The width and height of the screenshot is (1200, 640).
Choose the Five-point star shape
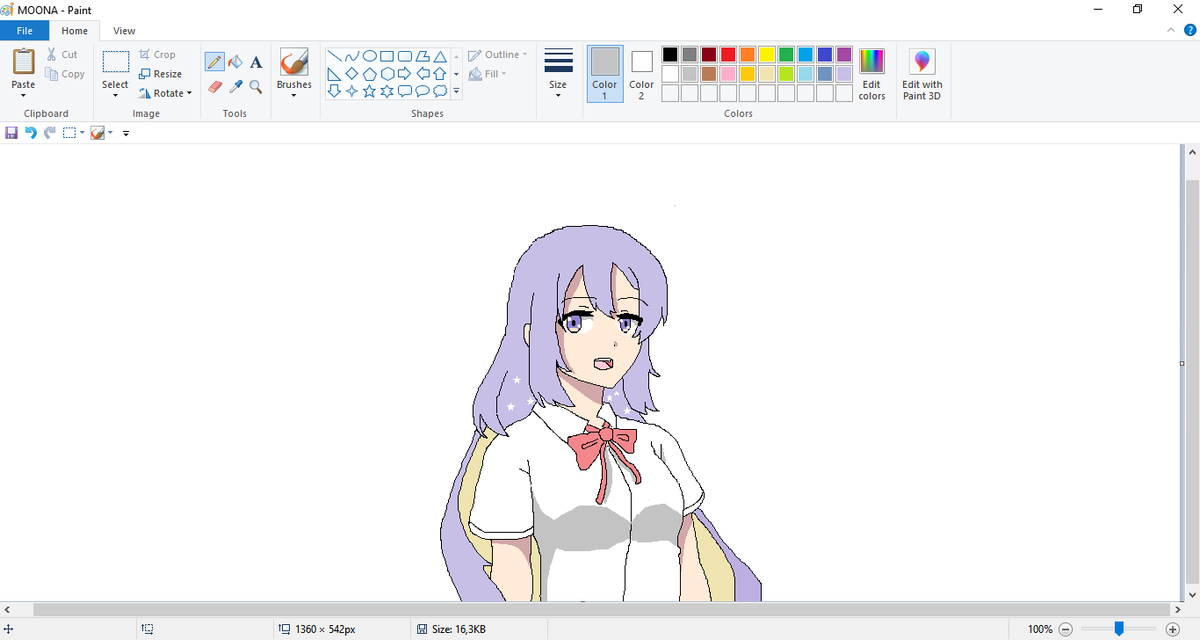[369, 91]
